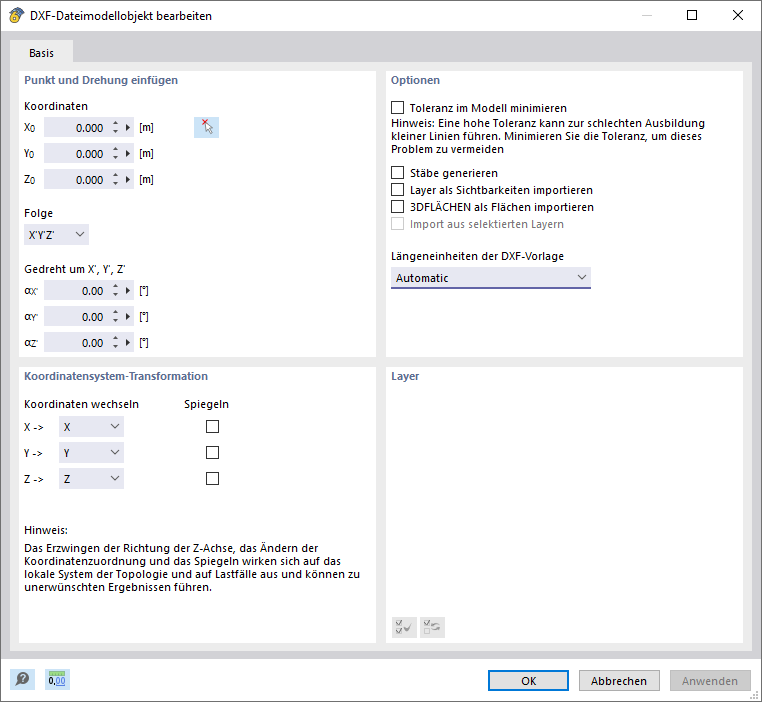Open the Y -> coordinate dropdown
The image size is (762, 702).
(x=91, y=453)
